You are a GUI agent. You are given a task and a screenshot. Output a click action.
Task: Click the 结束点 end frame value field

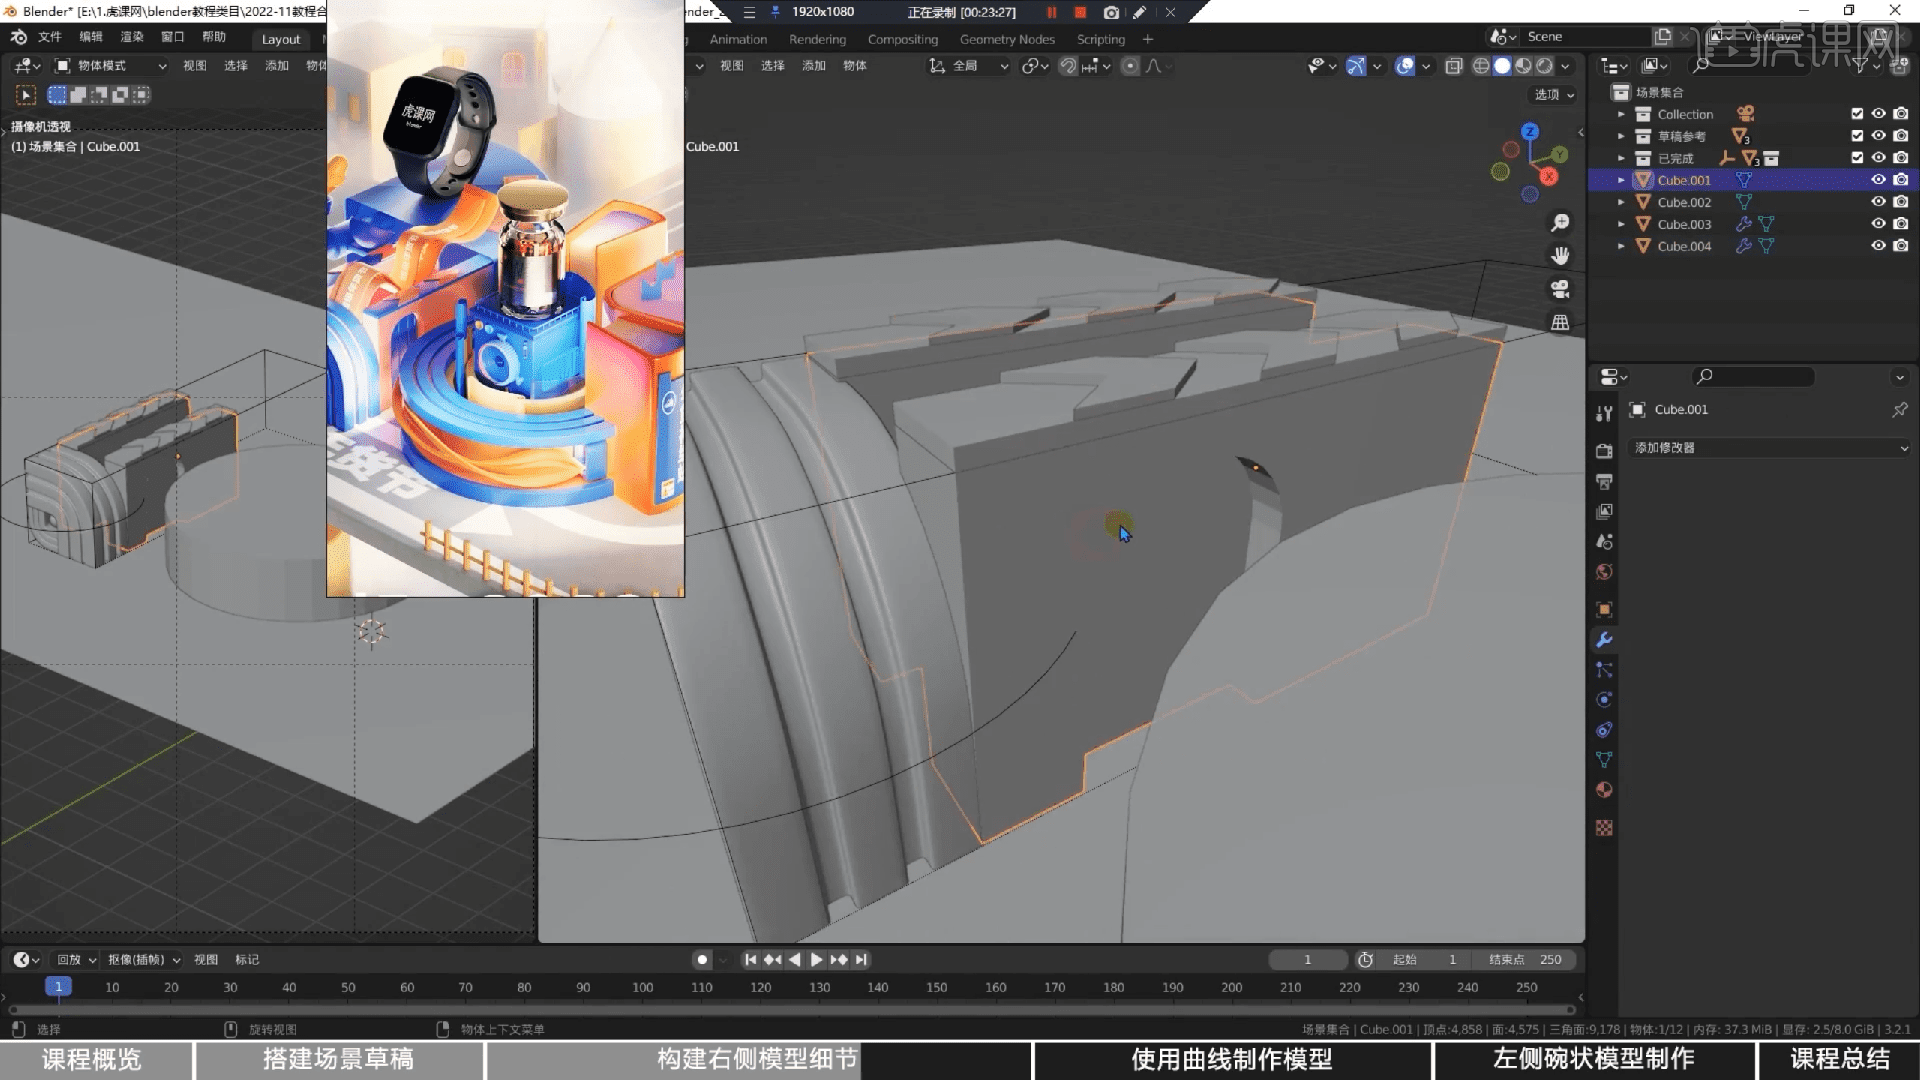(1524, 960)
